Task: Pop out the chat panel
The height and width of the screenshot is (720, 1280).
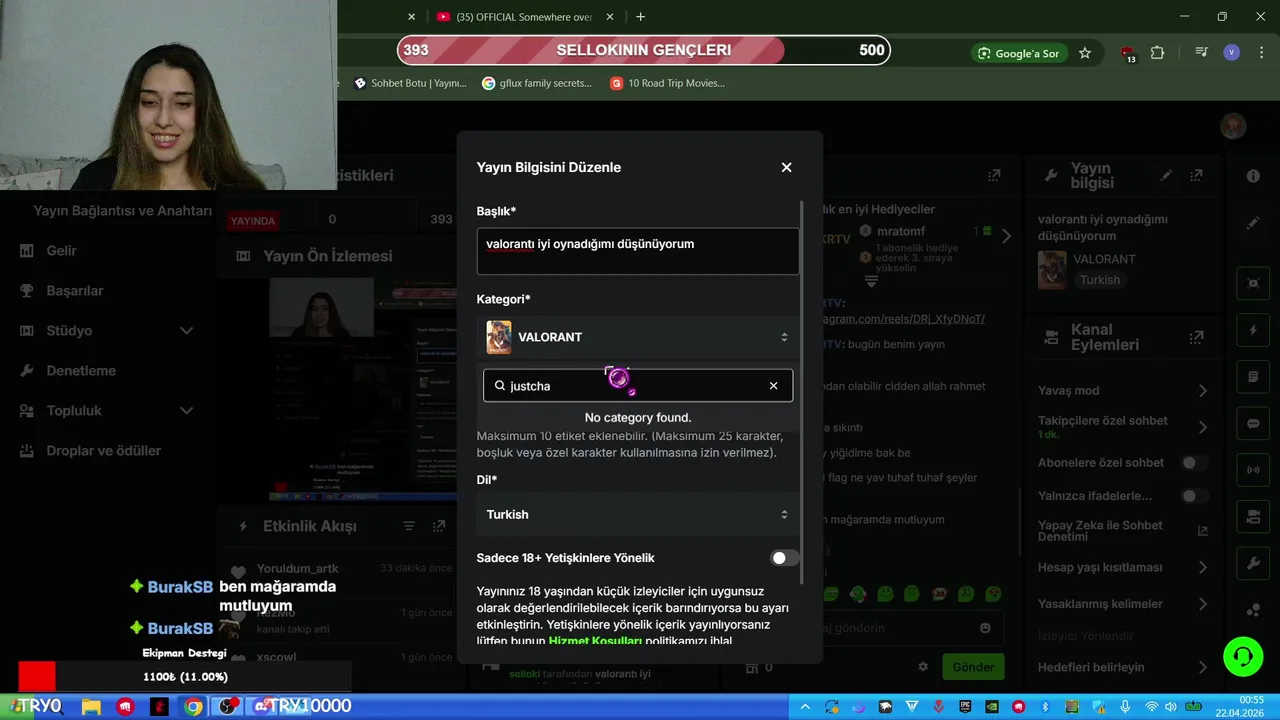Action: (994, 175)
